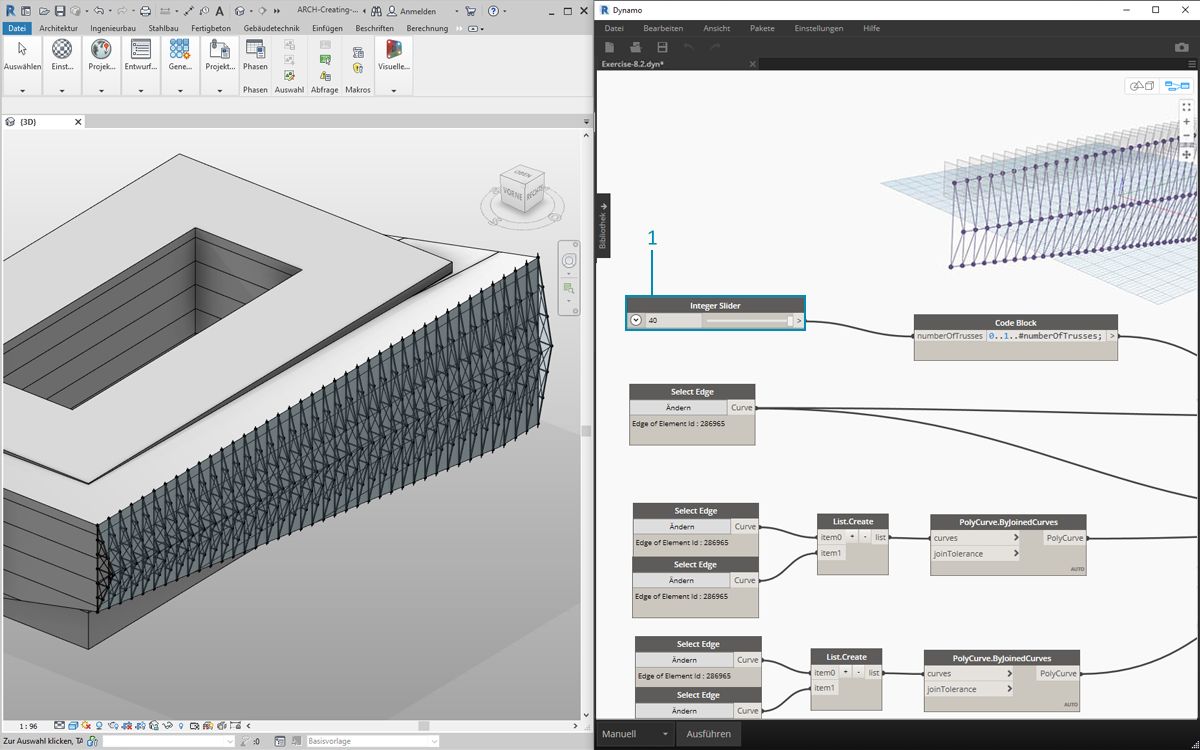Viewport: 1200px width, 750px height.
Task: Switch Dynamo to graph view navigation
Action: click(x=1176, y=86)
